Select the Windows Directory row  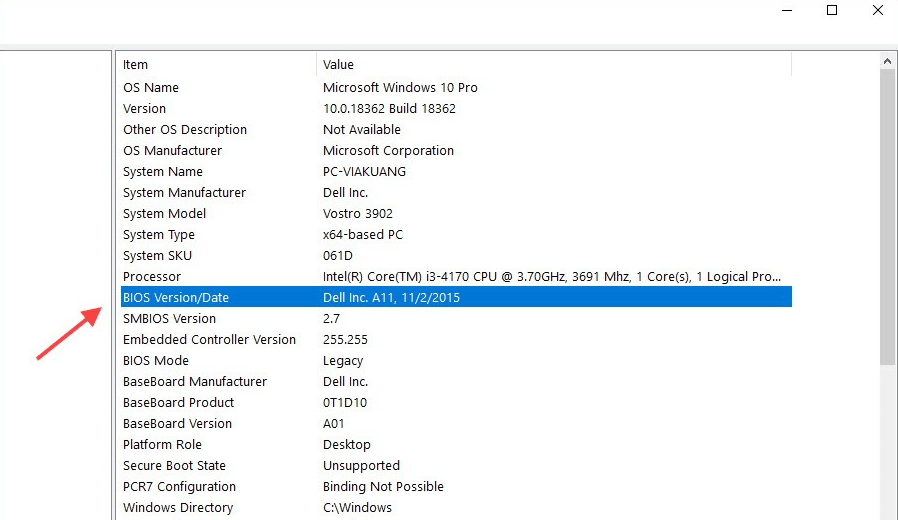pos(456,507)
